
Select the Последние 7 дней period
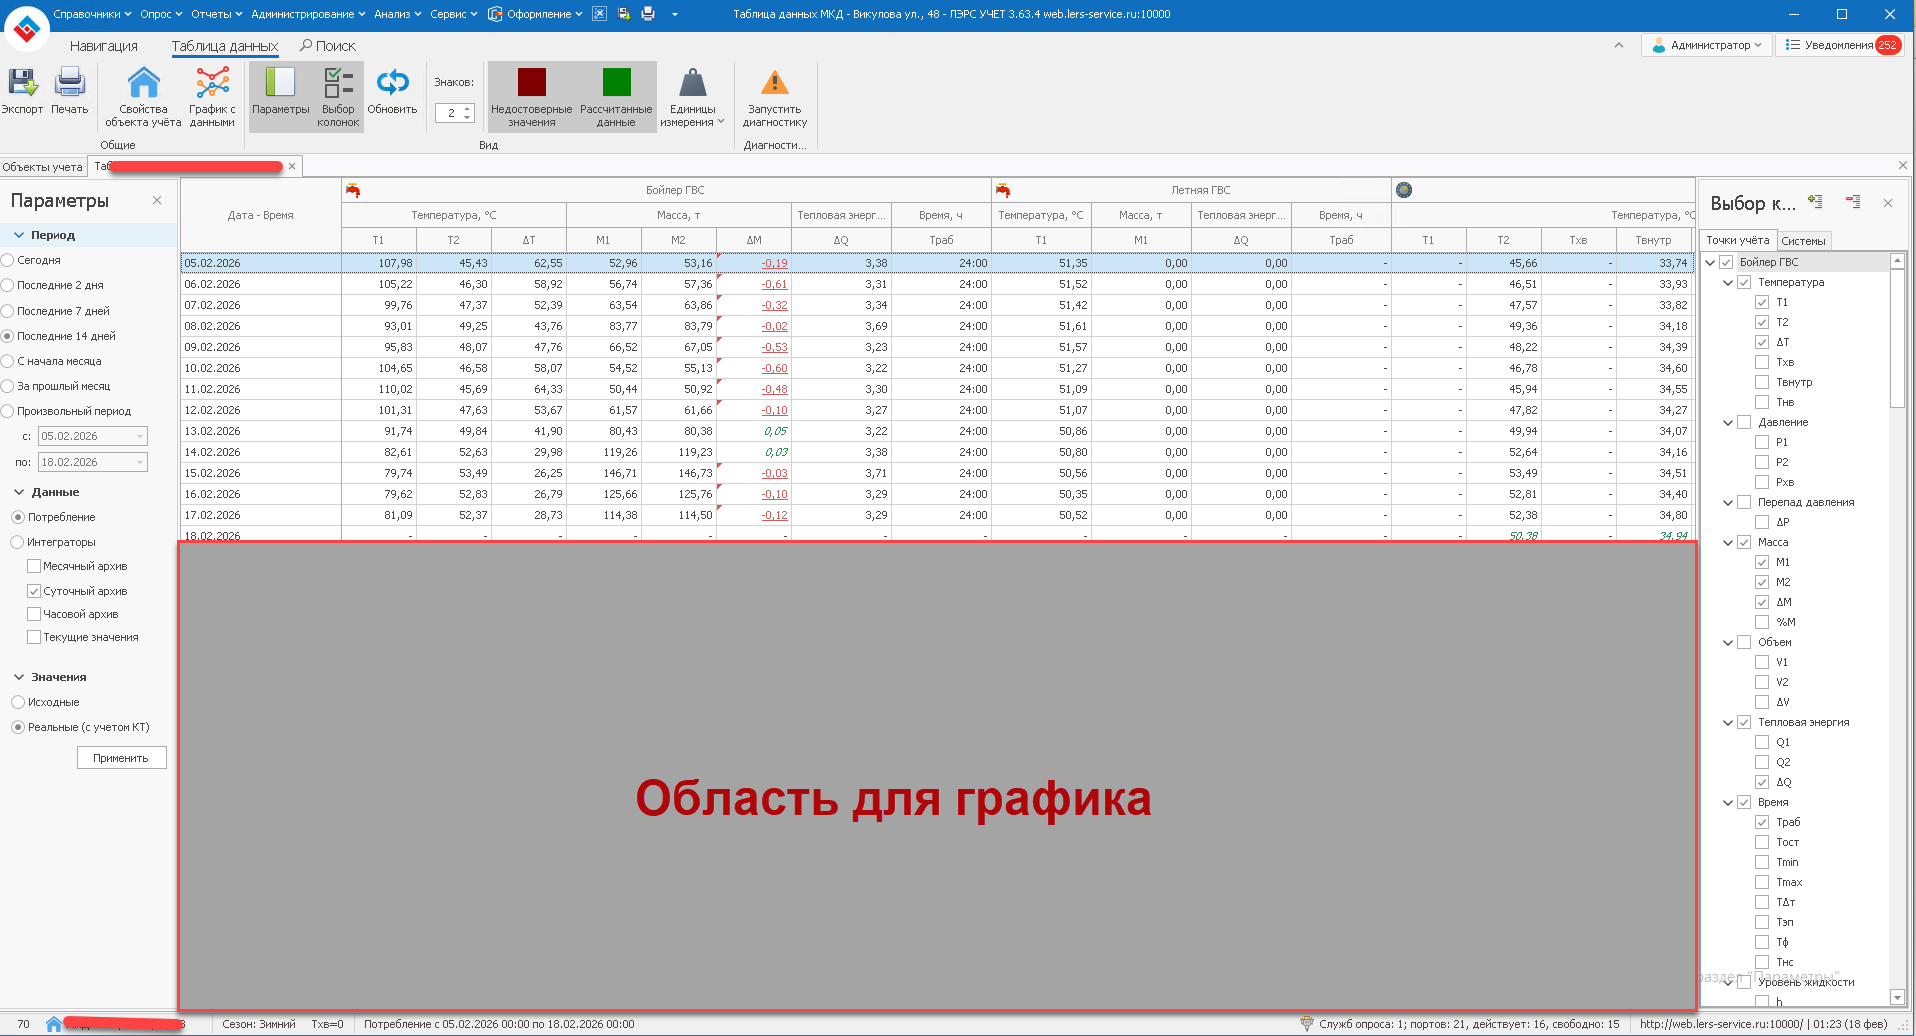[x=8, y=311]
